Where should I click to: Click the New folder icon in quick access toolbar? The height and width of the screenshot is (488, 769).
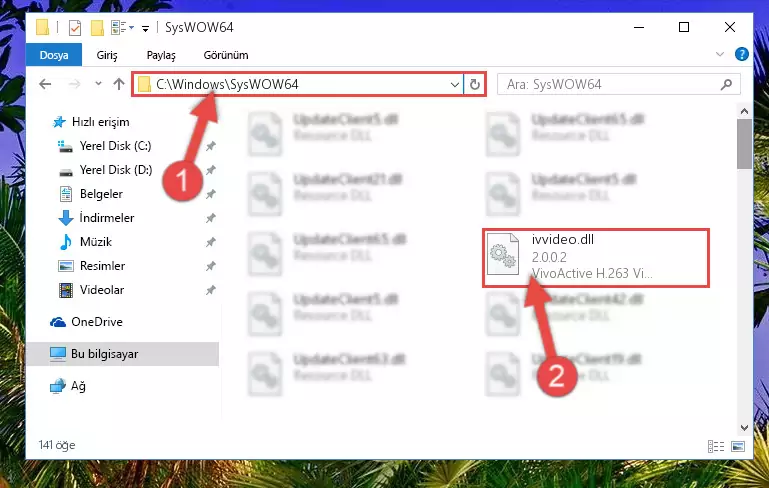click(x=97, y=27)
